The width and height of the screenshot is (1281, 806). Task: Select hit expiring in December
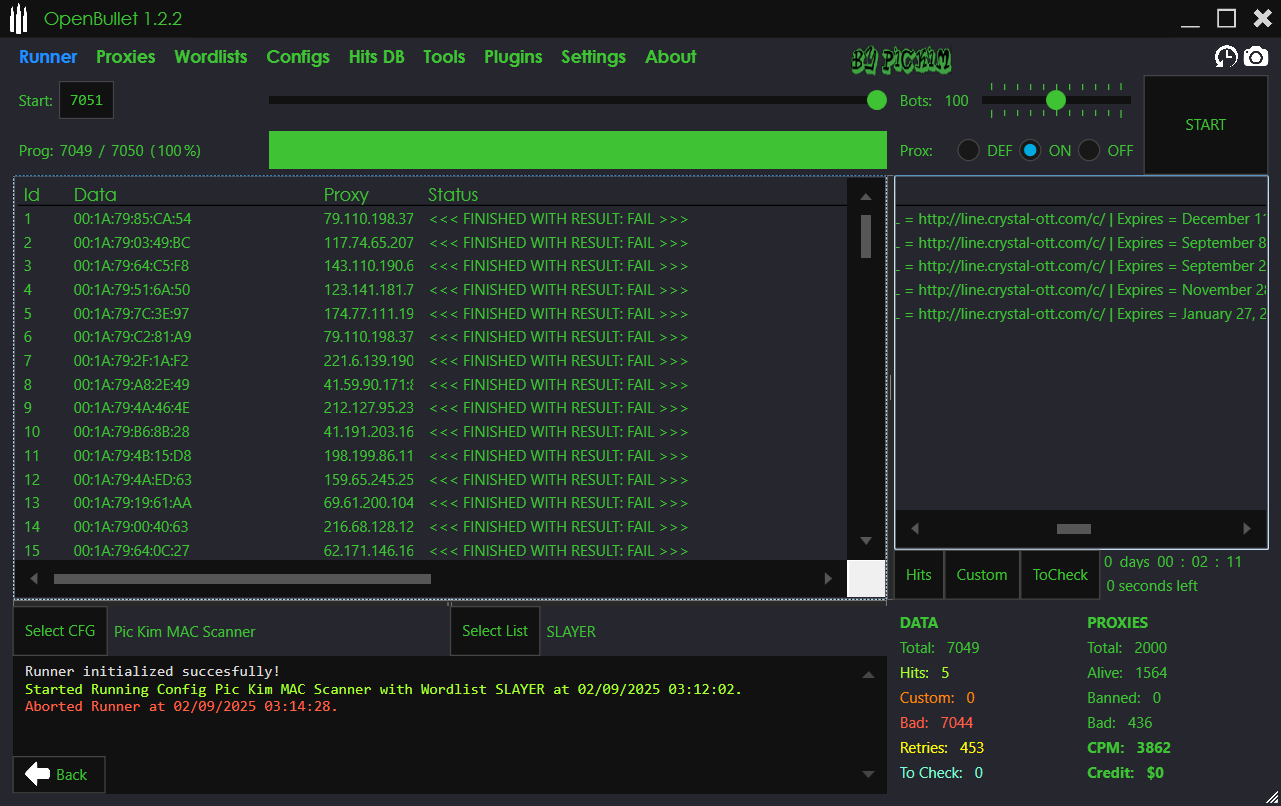click(x=1081, y=219)
